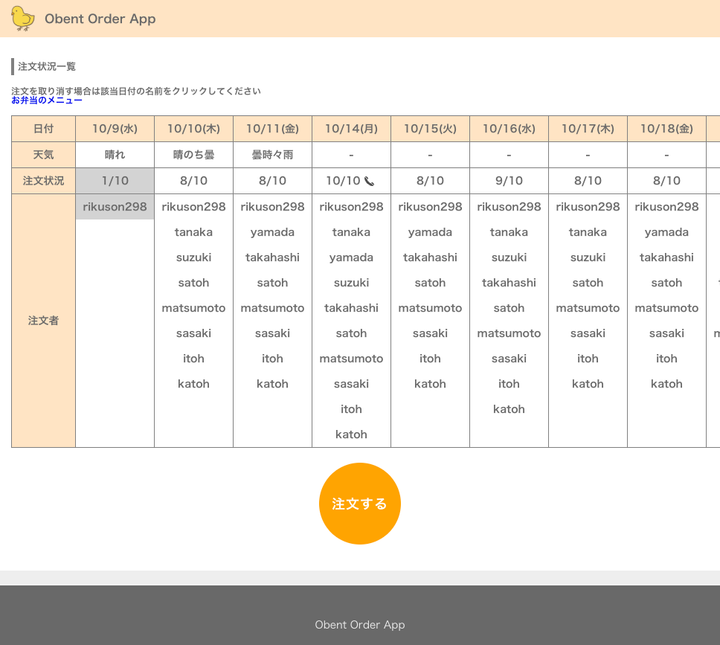The height and width of the screenshot is (645, 720).
Task: Click the 注文者 row header
Action: (44, 320)
